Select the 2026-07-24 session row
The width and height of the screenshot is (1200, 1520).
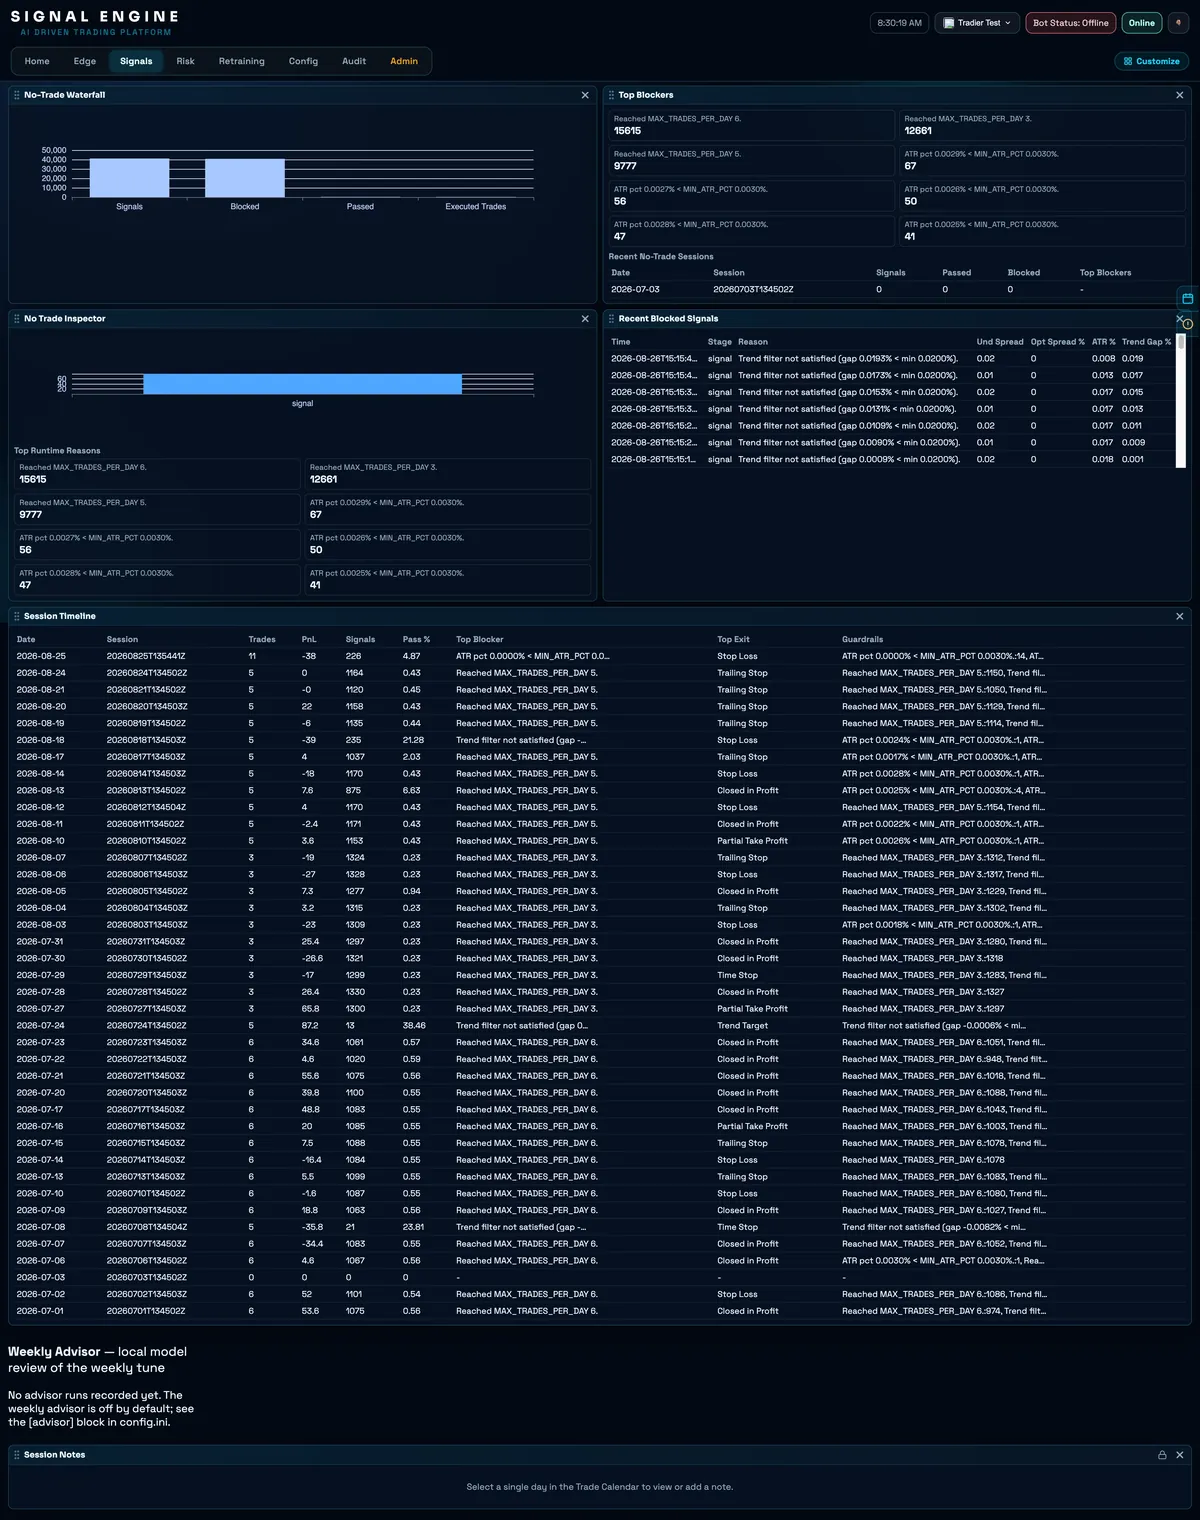point(599,1026)
